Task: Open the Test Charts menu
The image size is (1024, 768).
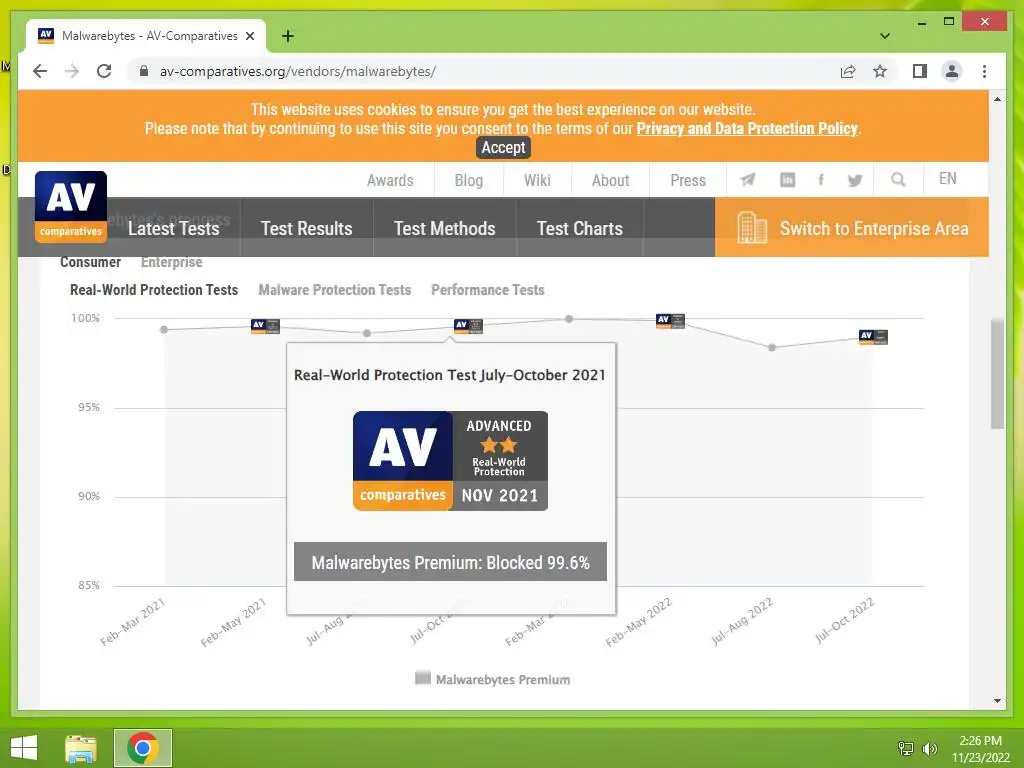Action: (579, 229)
